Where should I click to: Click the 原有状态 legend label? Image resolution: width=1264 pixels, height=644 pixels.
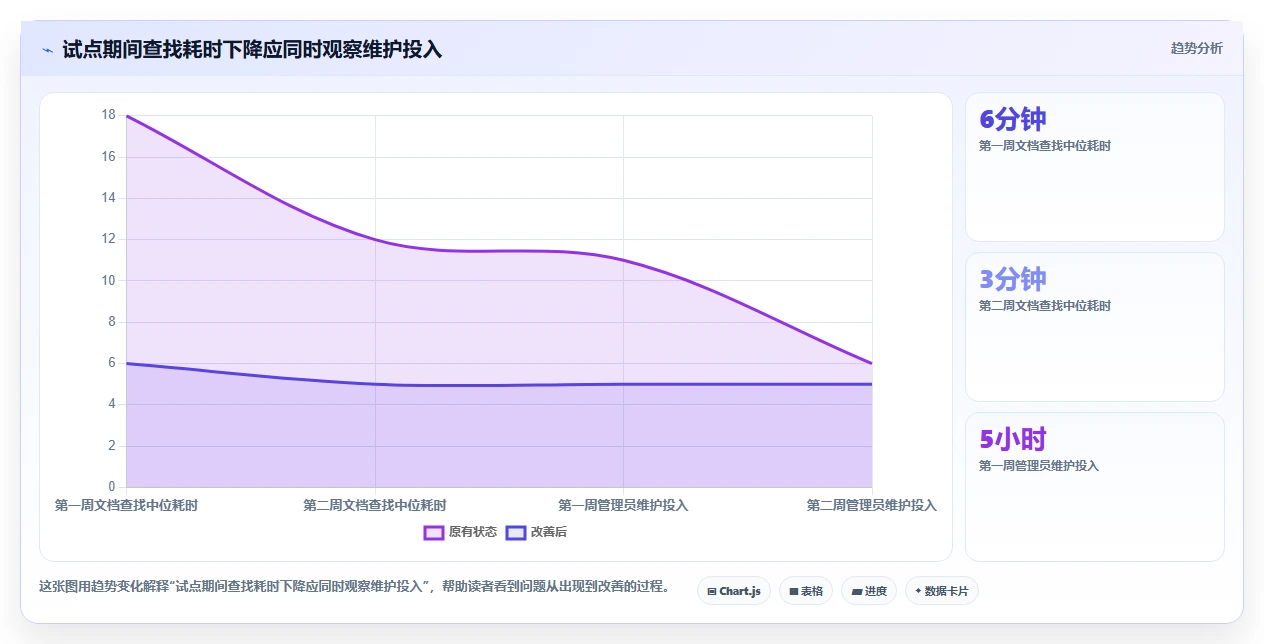472,532
